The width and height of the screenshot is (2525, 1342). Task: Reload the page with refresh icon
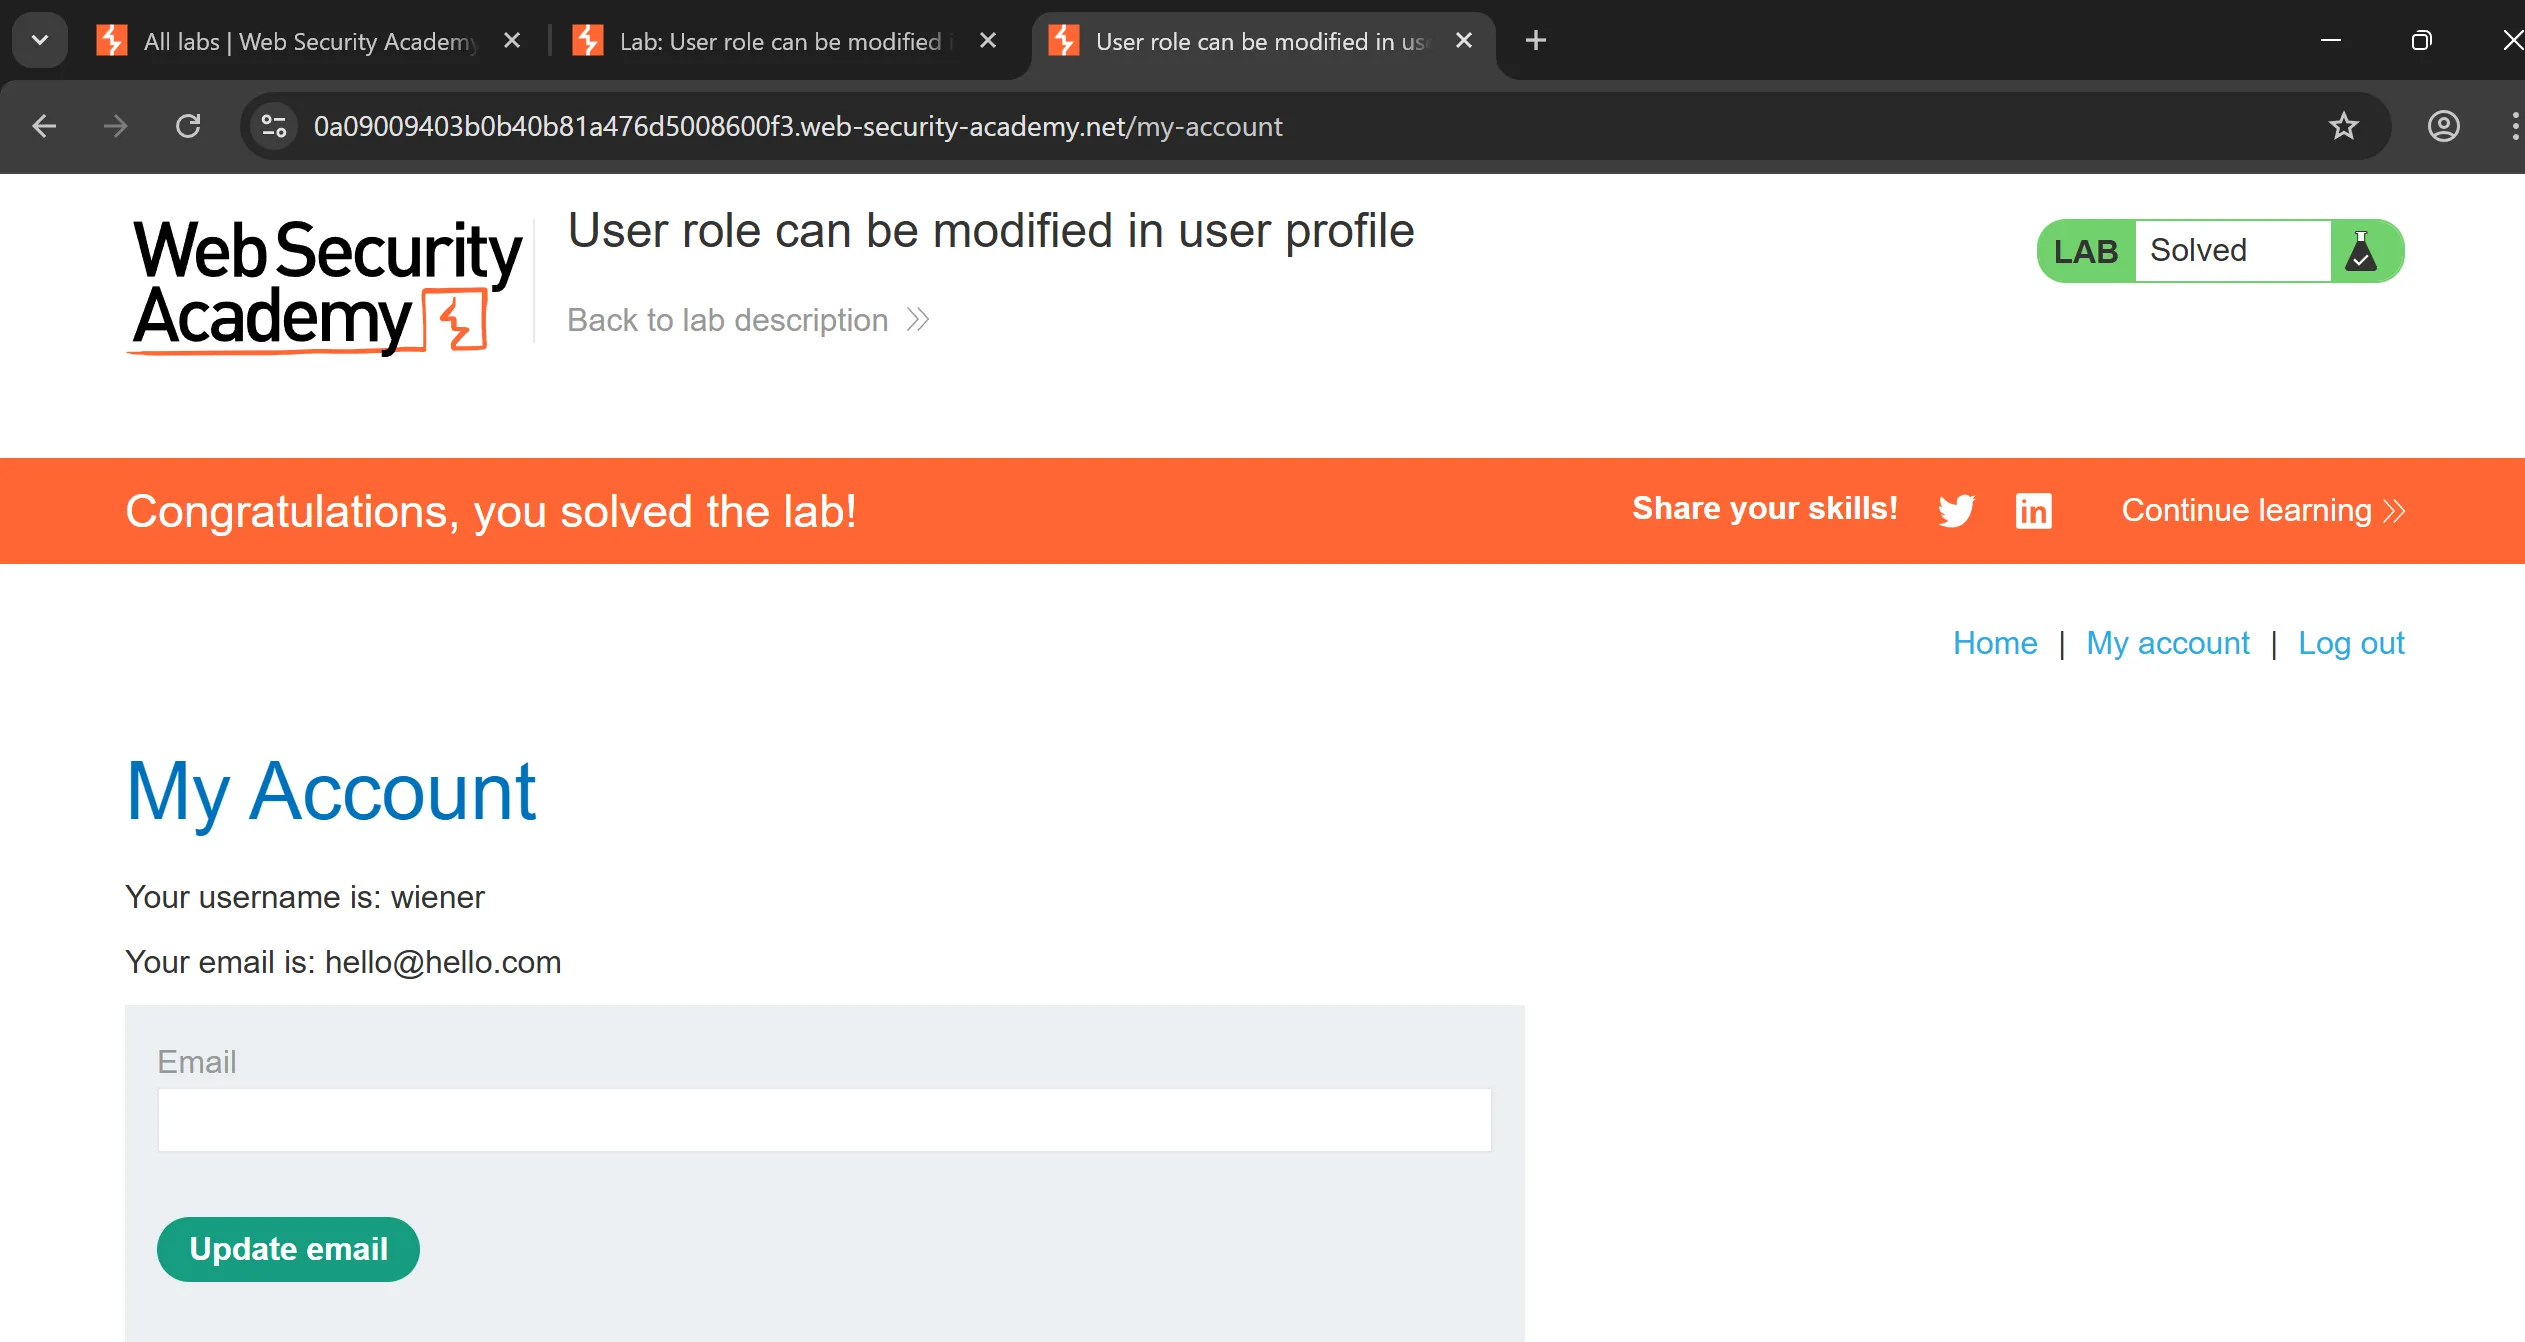(188, 126)
